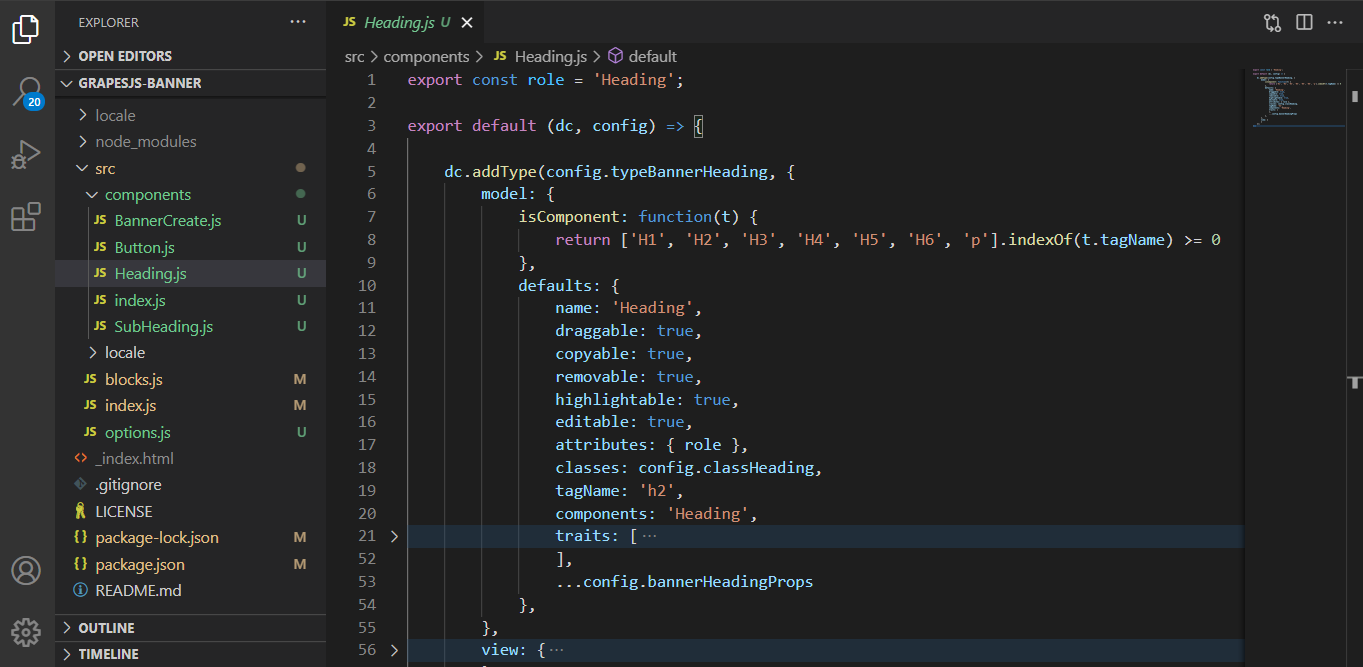Screen dimensions: 1363x667
Task: Open the Explorer view in activity bar
Action: pos(26,30)
